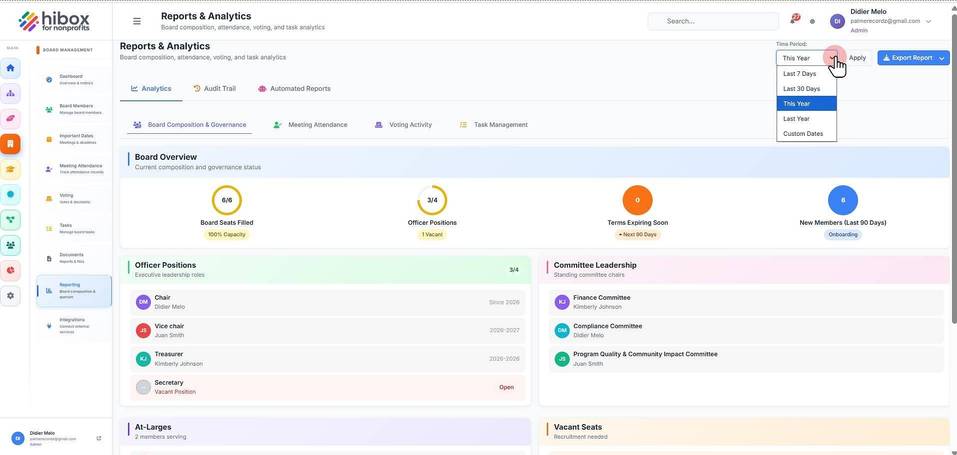Viewport: 957px width, 455px height.
Task: Click the 'Open' label in Secretary row
Action: coord(507,387)
